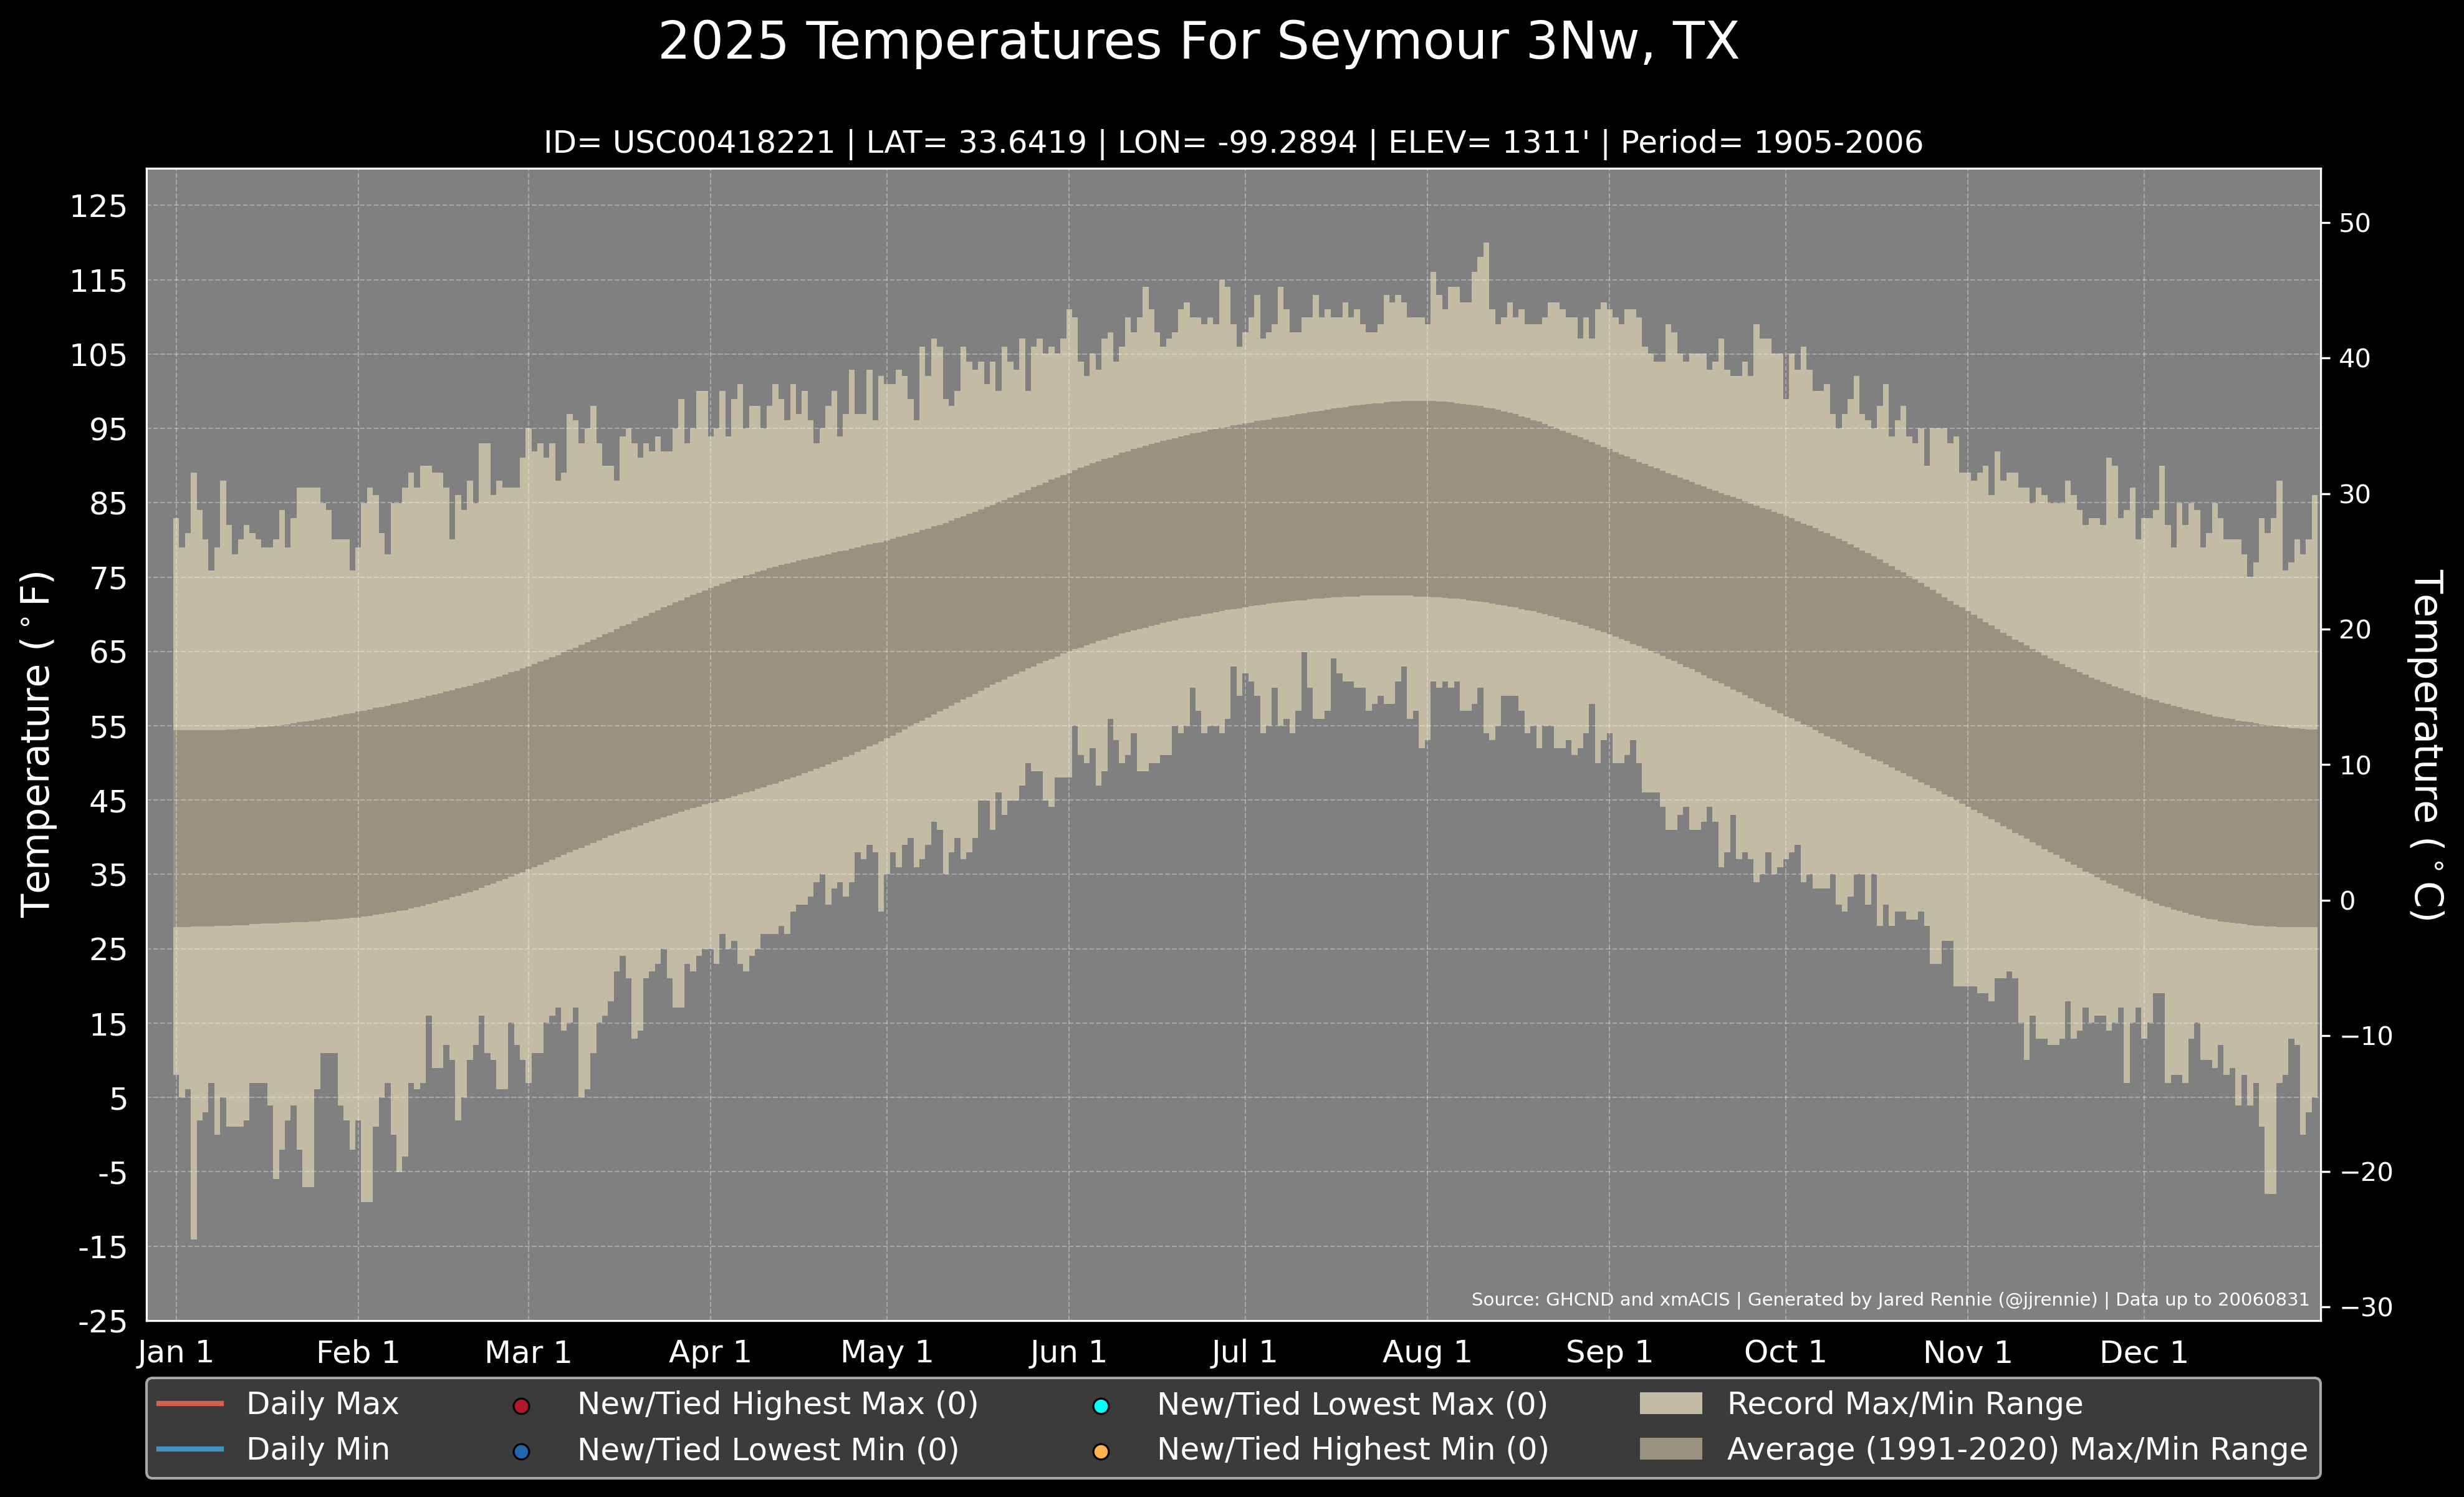Screen dimensions: 2464x1497
Task: Click the 45 Fahrenheit axis tick label
Action: pyautogui.click(x=109, y=802)
